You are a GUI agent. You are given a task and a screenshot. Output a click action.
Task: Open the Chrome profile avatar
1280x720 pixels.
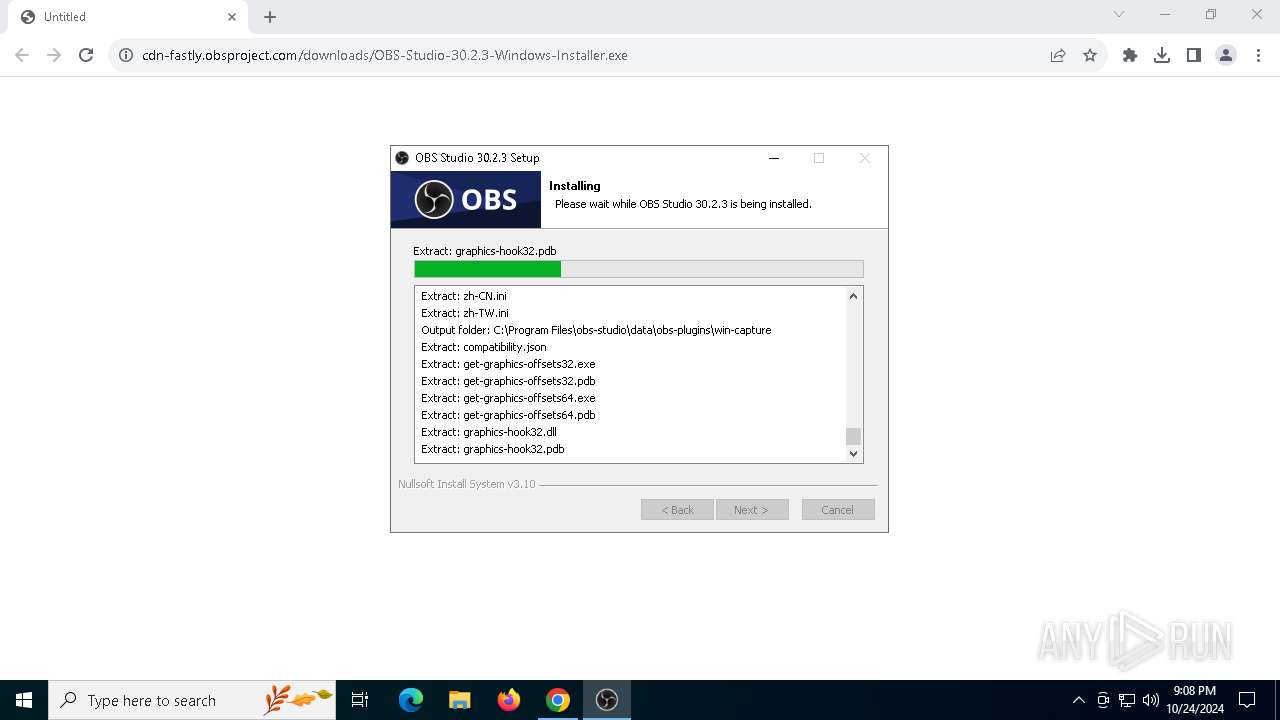[x=1226, y=55]
